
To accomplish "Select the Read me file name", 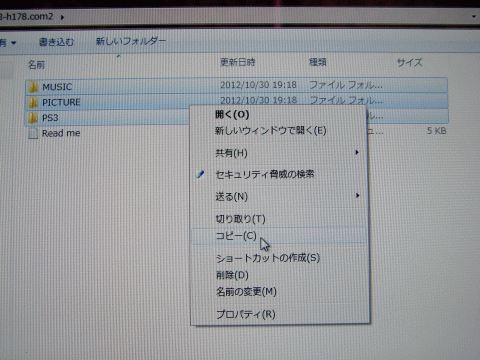I will (61, 133).
